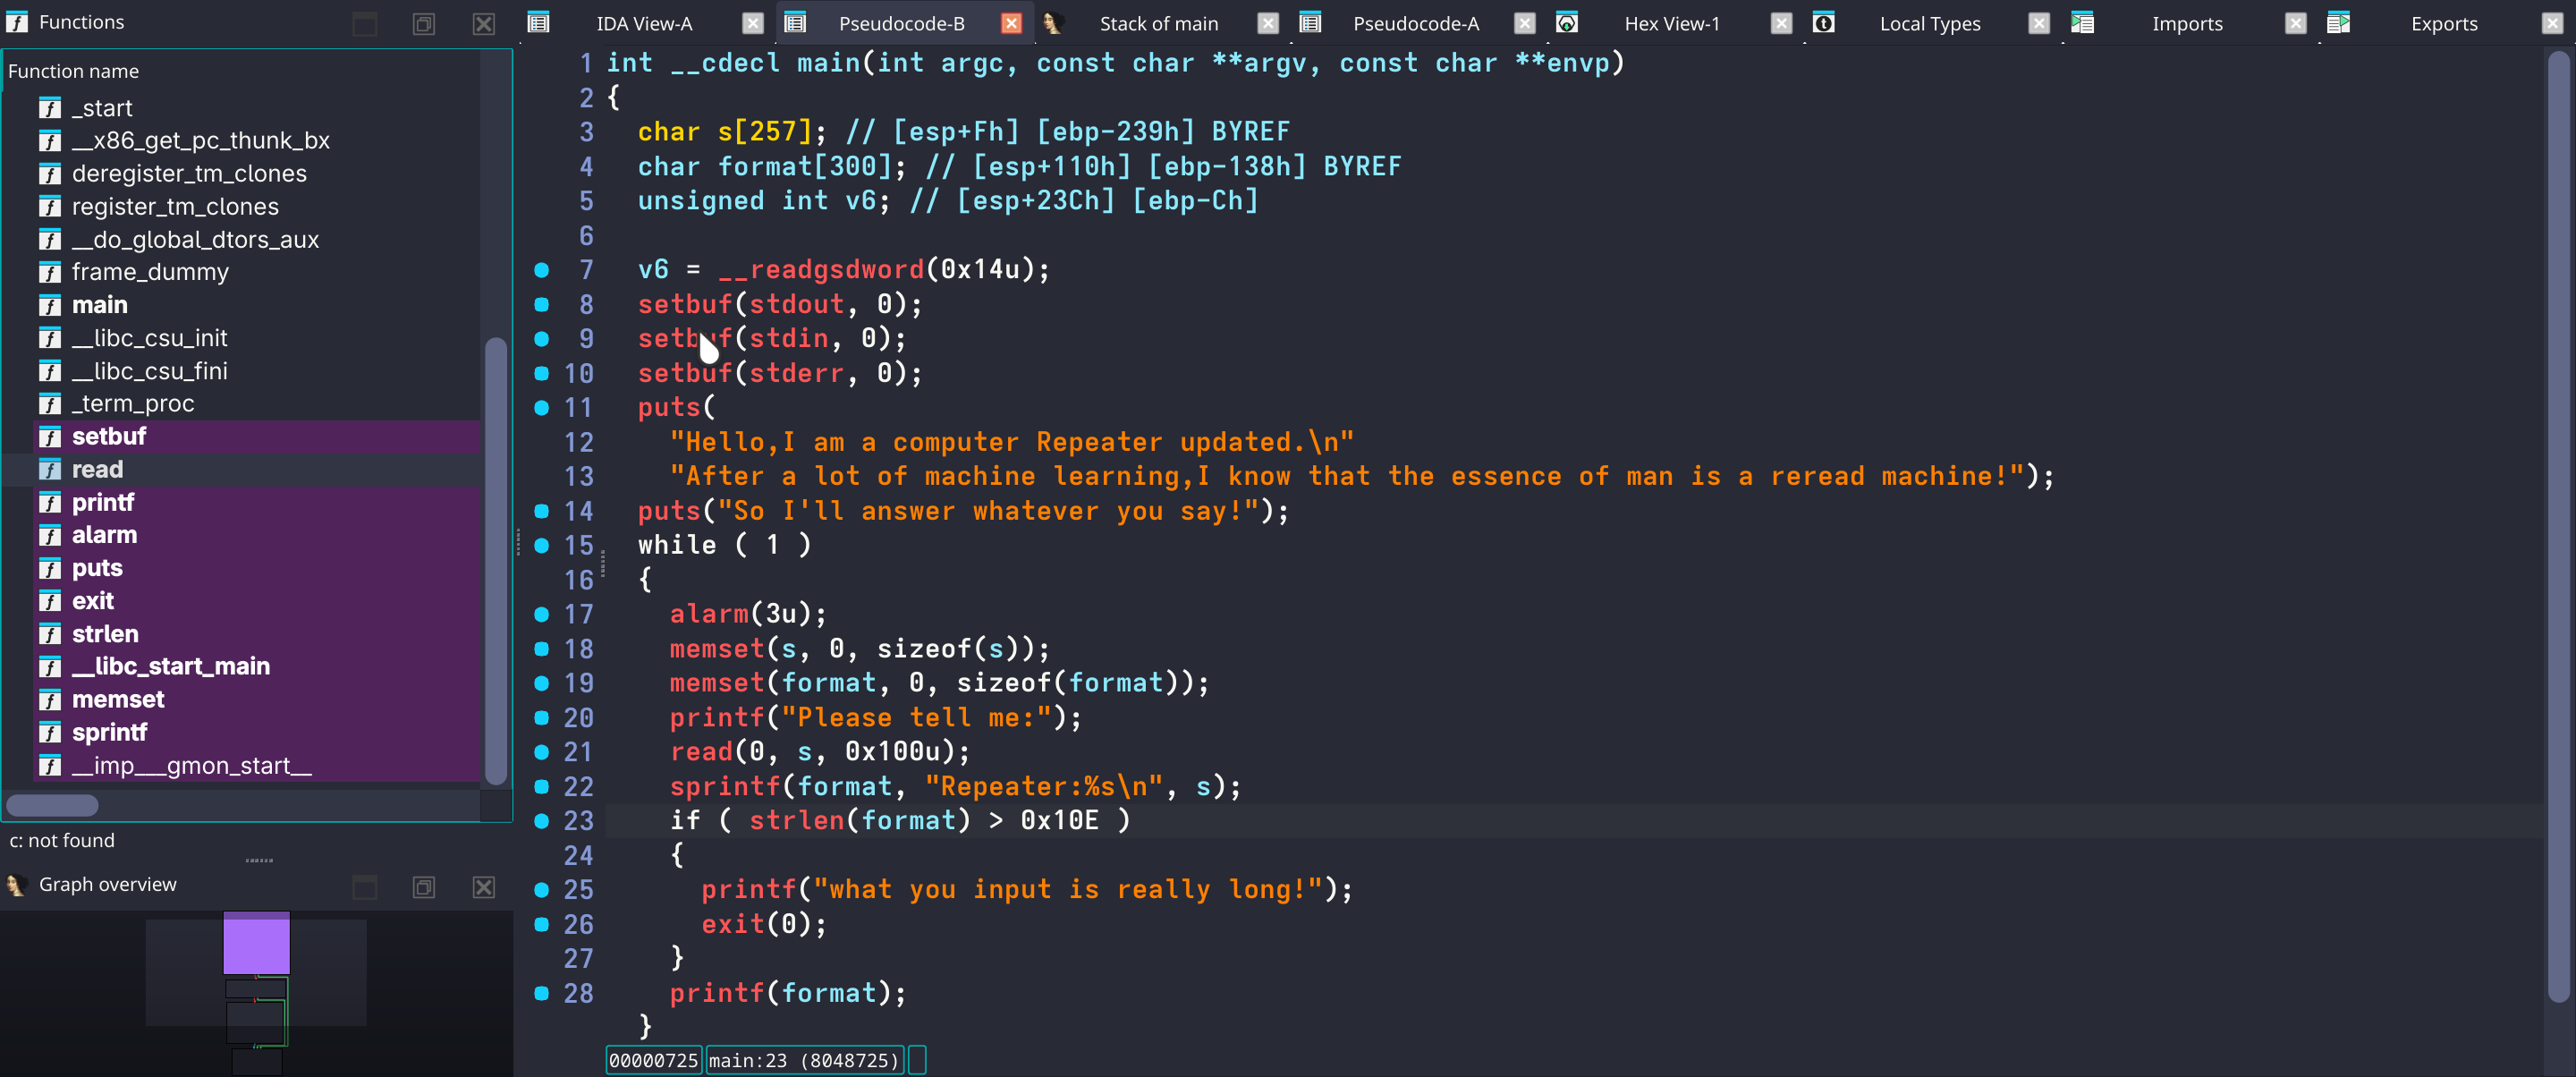Close the Pseudocode-B tab
The image size is (2576, 1077).
click(x=1011, y=23)
